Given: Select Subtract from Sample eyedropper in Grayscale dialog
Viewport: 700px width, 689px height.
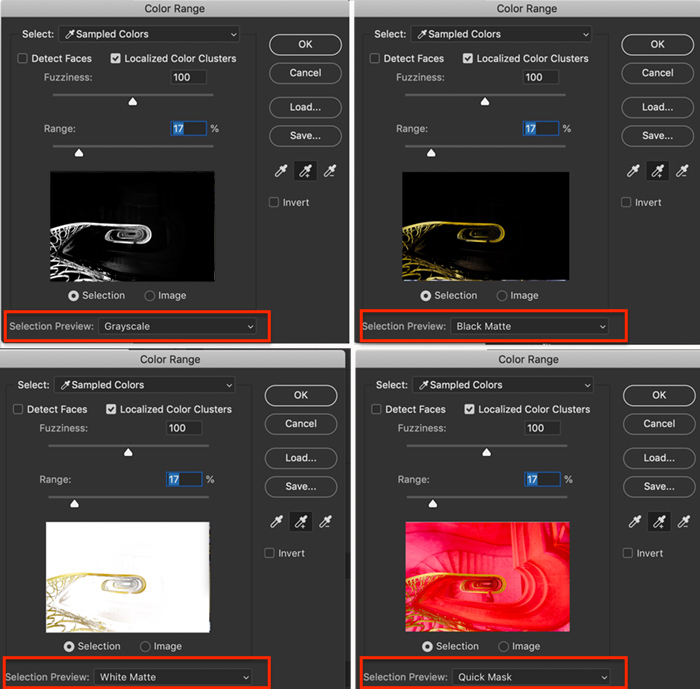Looking at the screenshot, I should pos(329,171).
